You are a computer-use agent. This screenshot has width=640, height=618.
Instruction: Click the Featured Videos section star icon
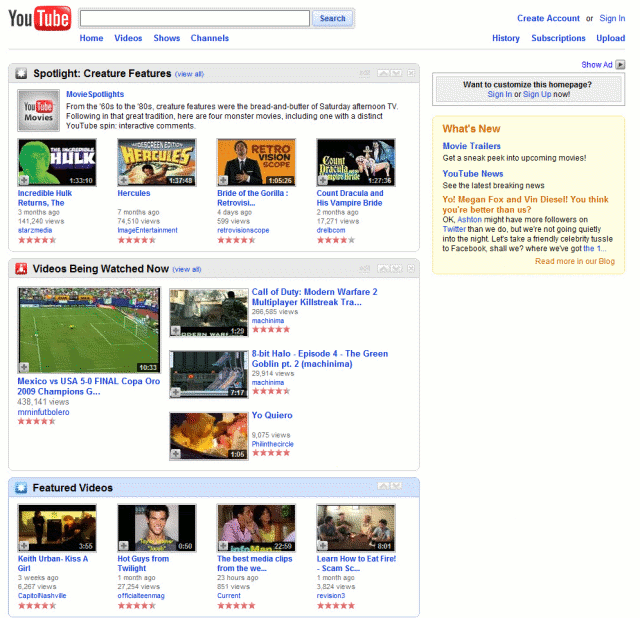pos(21,488)
